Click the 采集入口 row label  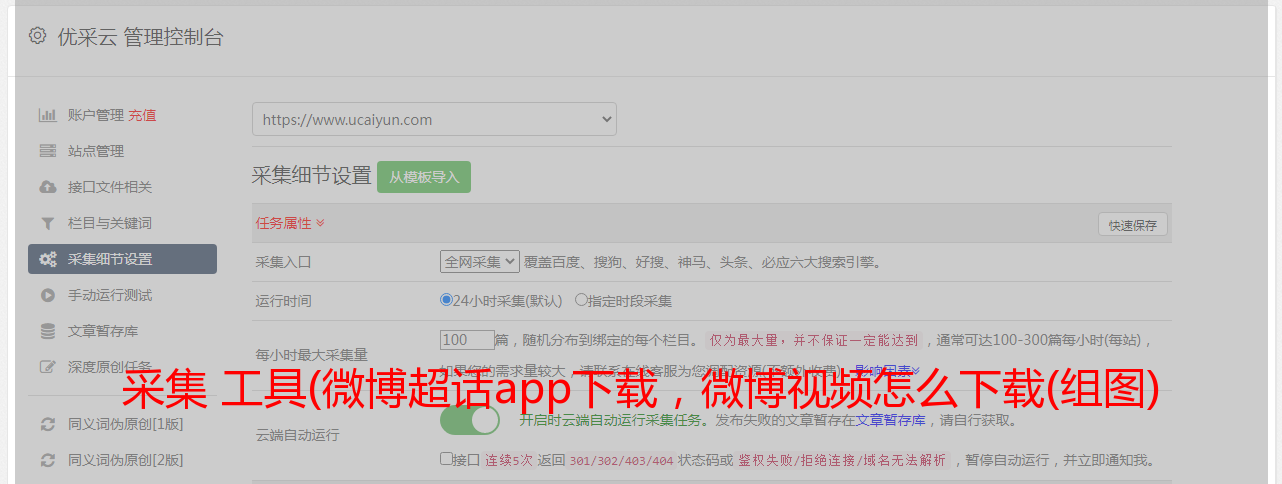click(x=284, y=262)
